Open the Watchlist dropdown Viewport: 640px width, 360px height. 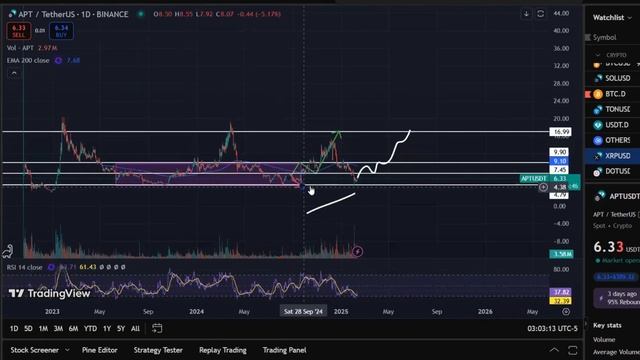612,18
